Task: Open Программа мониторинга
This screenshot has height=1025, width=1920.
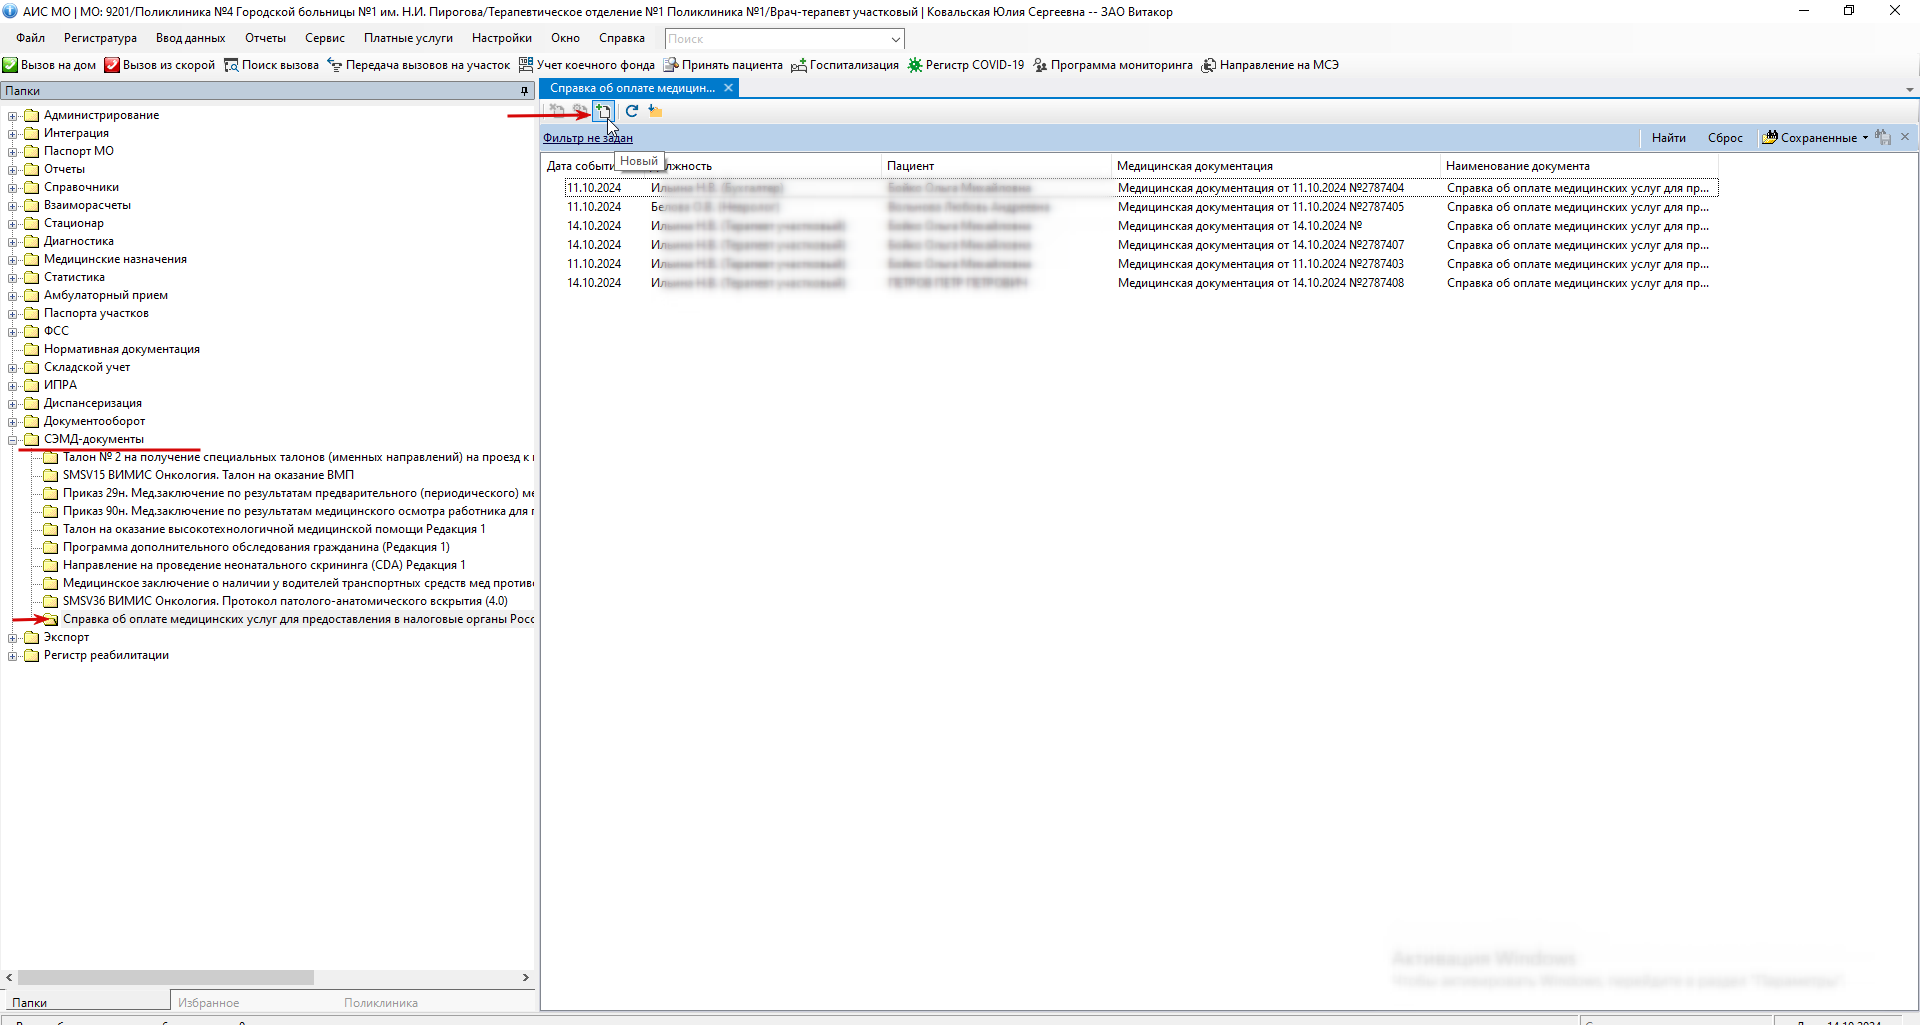Action: tap(1113, 65)
